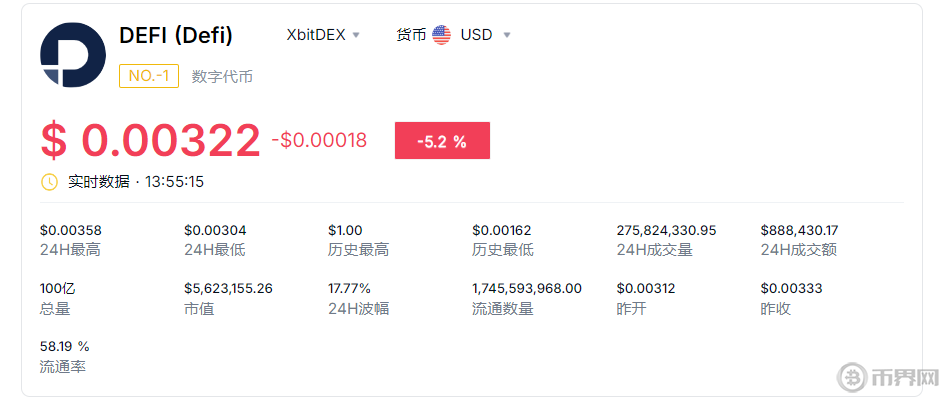The width and height of the screenshot is (950, 405).
Task: Click the clock icon beside real-time data
Action: [49, 182]
